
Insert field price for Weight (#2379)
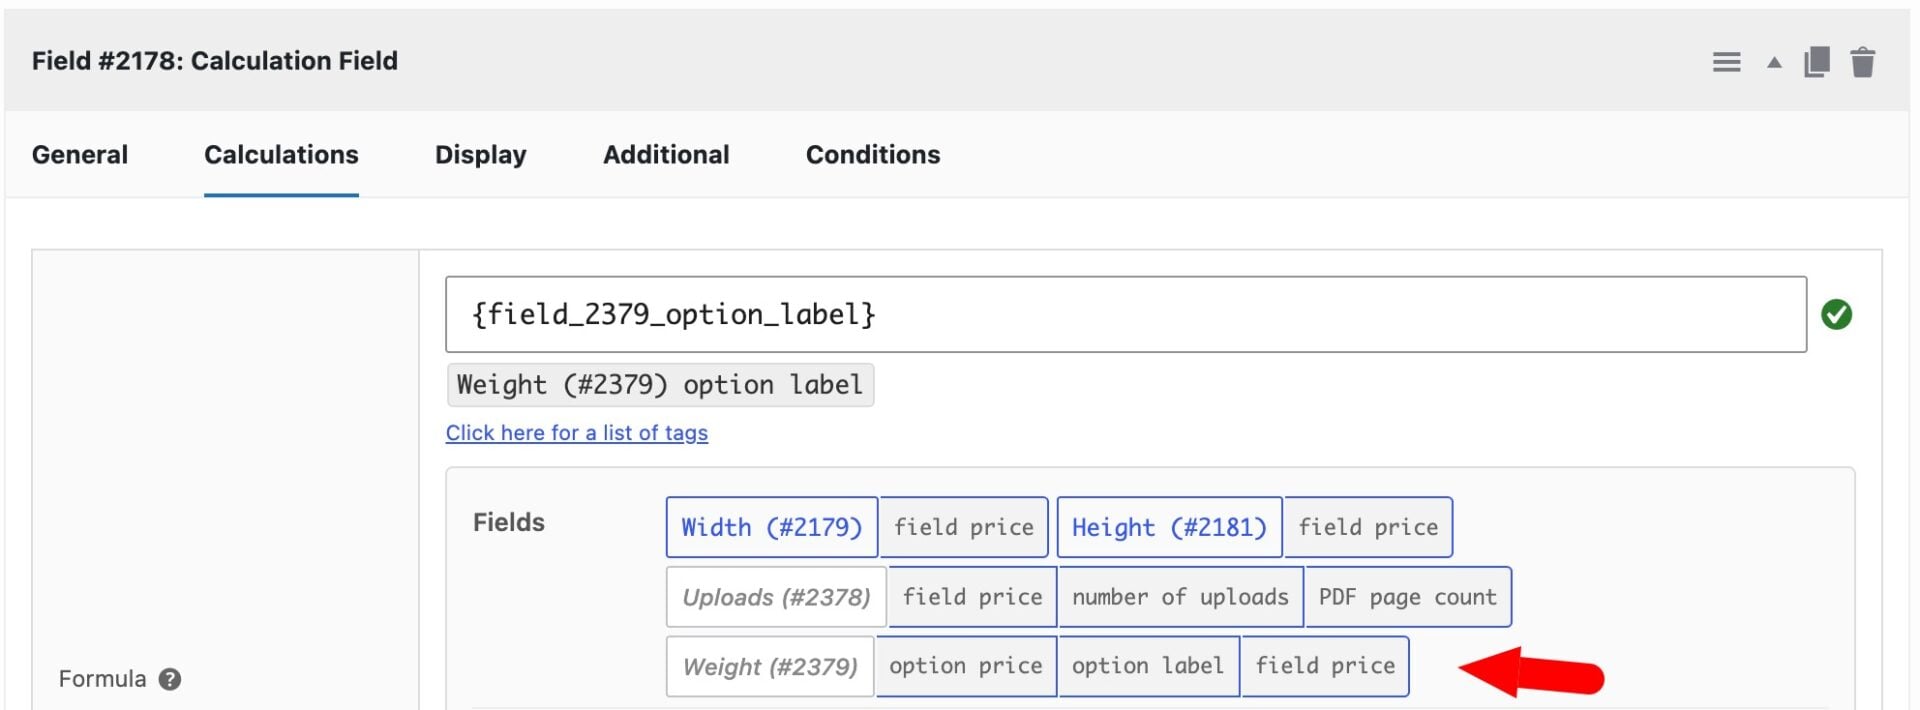click(x=1325, y=666)
